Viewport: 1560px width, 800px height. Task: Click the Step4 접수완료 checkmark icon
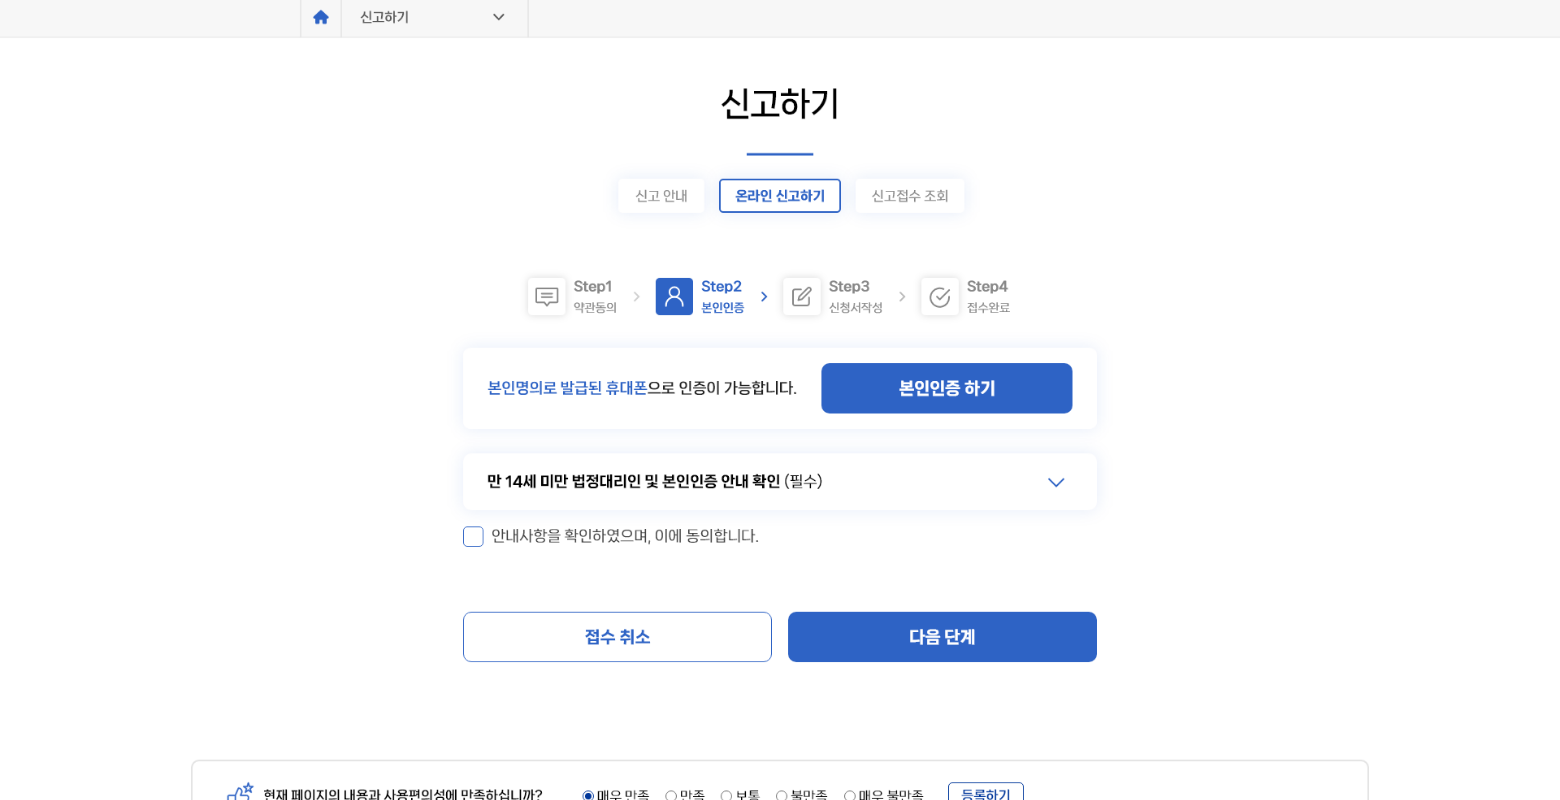pos(940,297)
